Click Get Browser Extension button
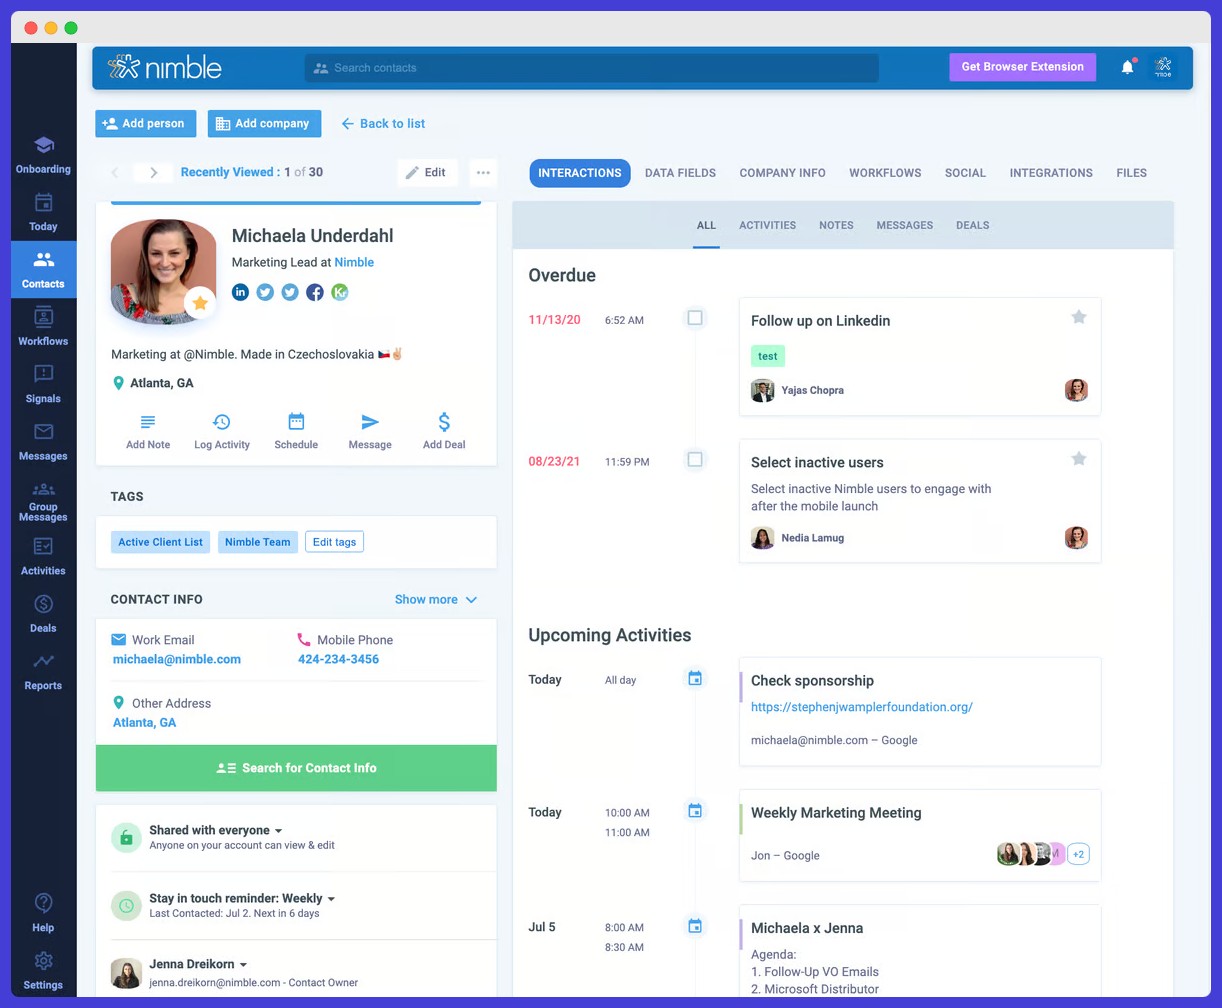Image resolution: width=1222 pixels, height=1008 pixels. point(1022,67)
